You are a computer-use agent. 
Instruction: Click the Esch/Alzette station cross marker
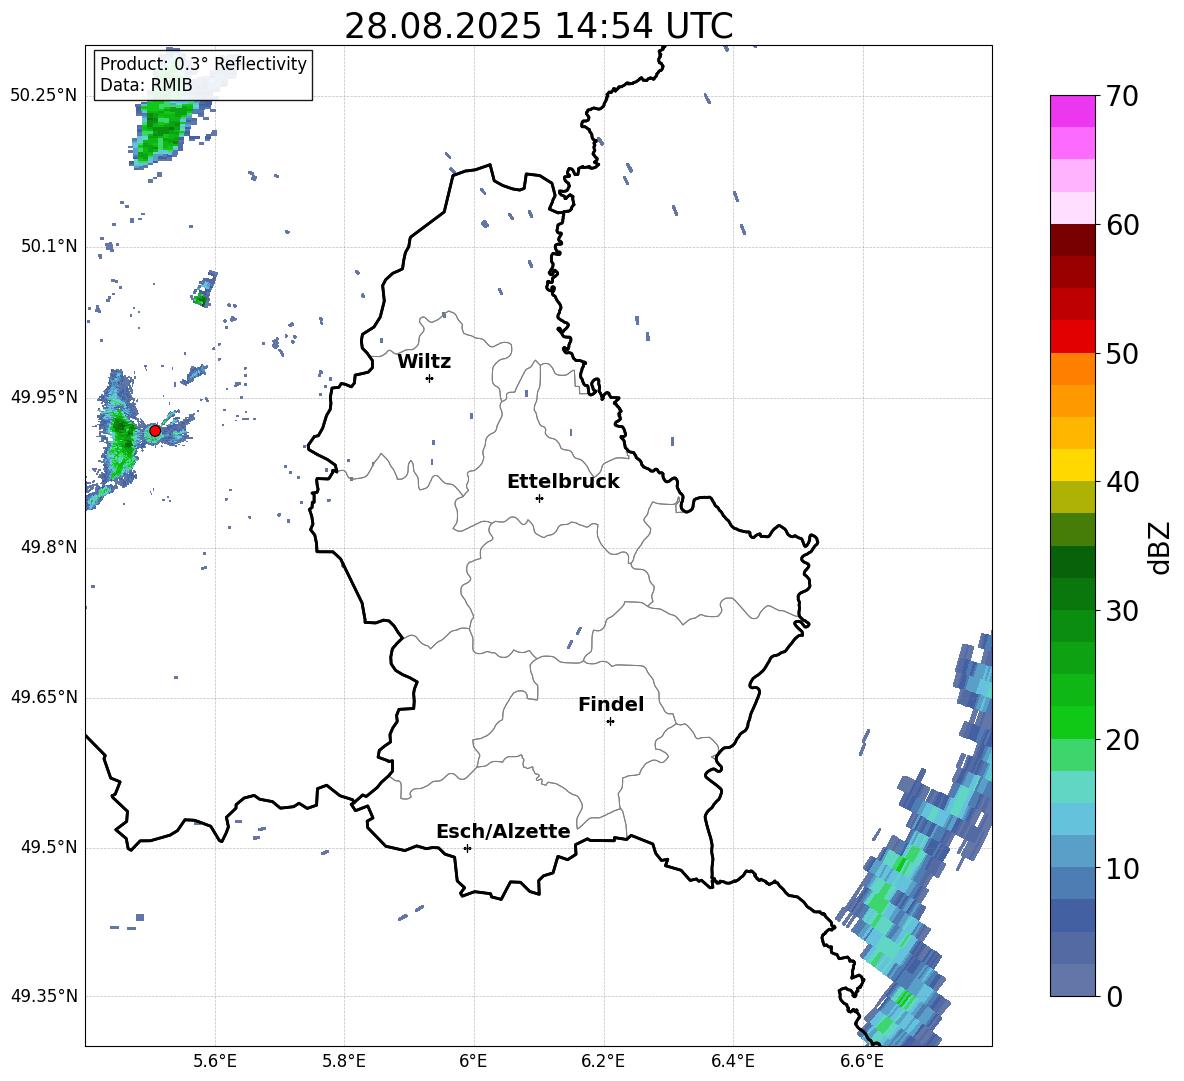[467, 848]
